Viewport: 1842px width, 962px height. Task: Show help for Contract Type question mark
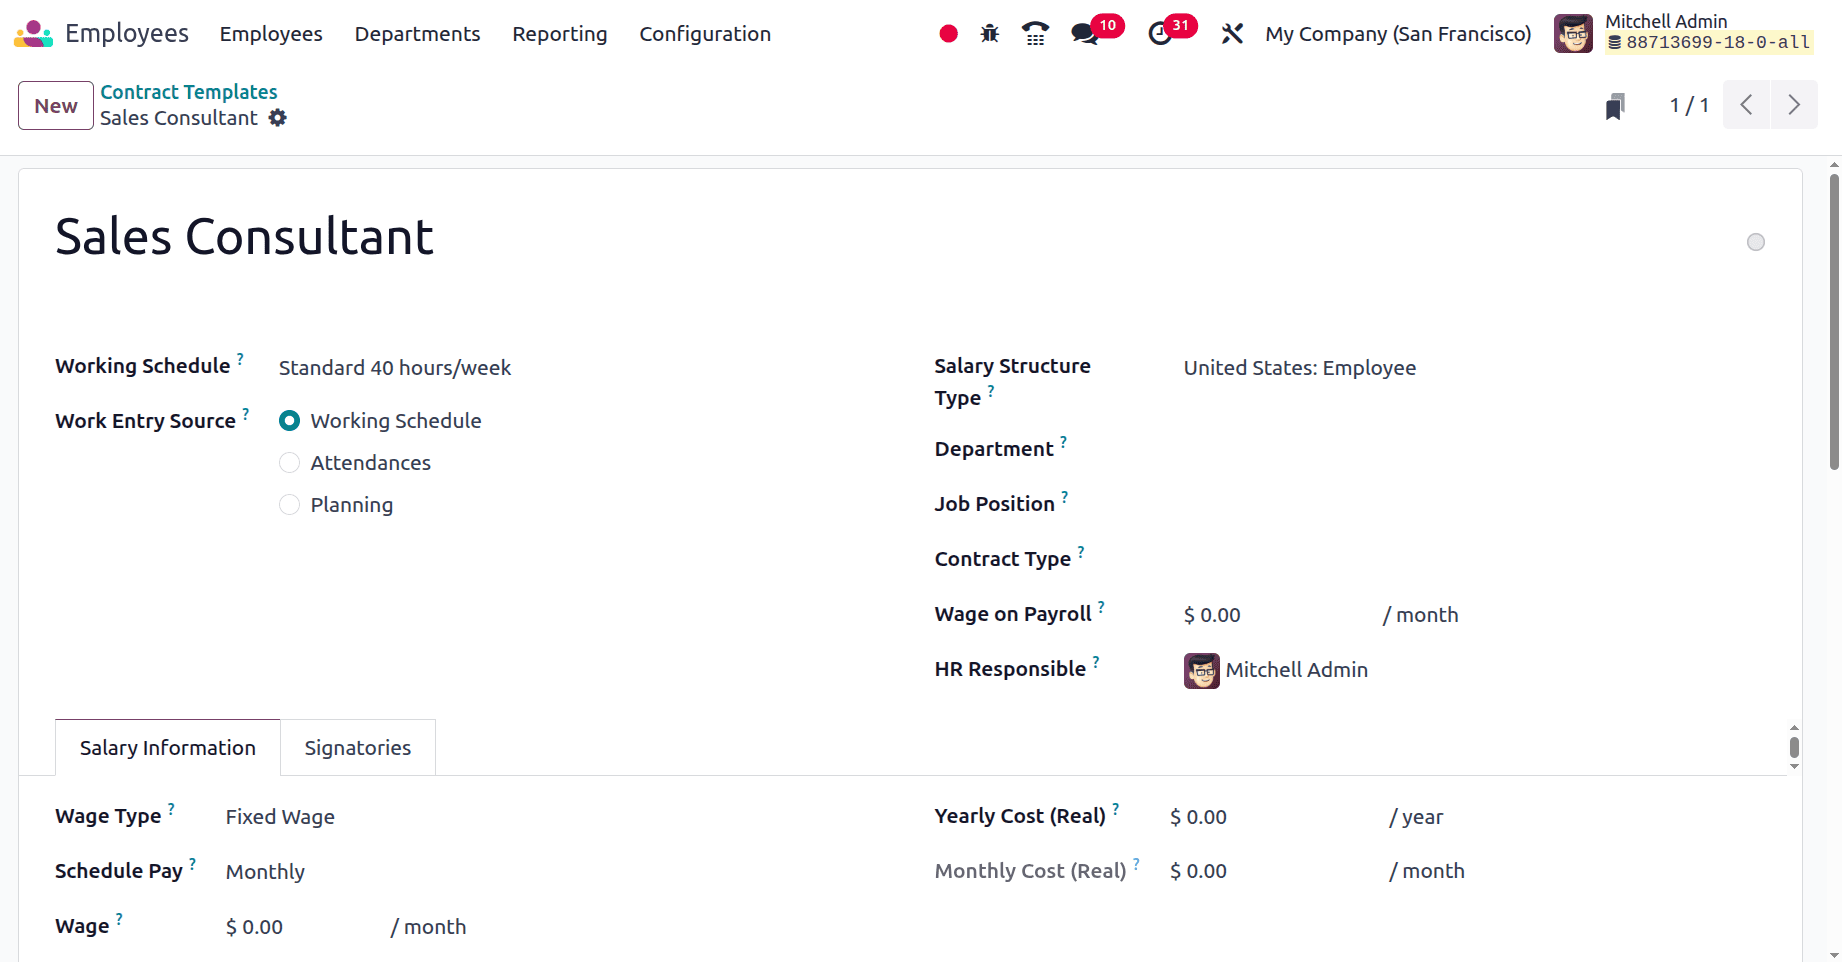tap(1081, 550)
